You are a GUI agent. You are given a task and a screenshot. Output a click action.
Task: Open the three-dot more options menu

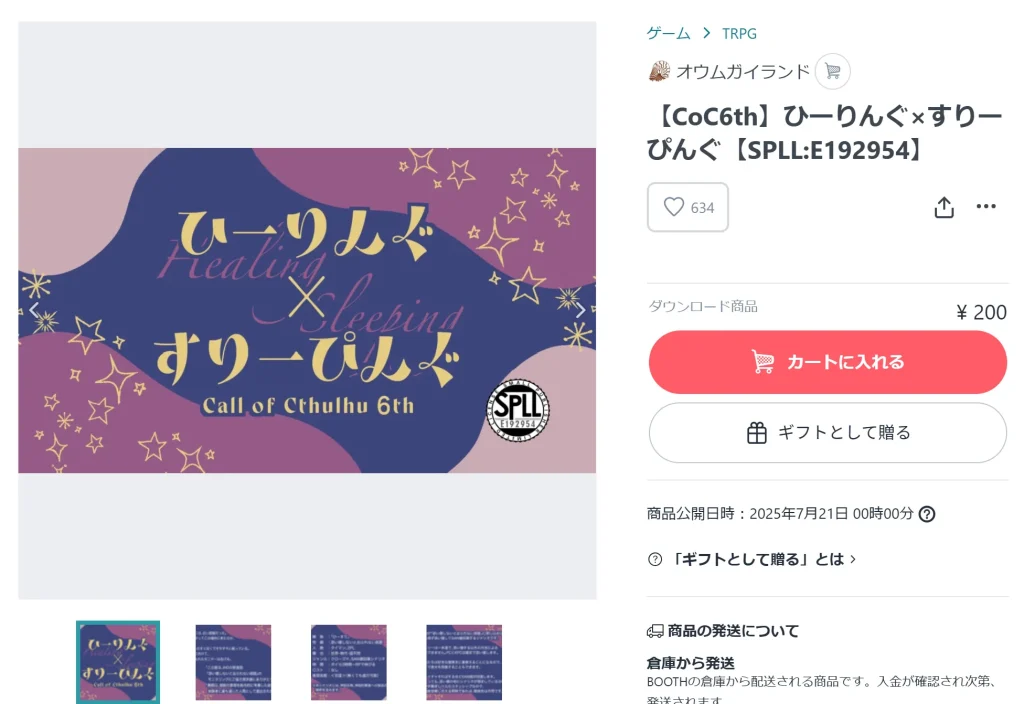[985, 206]
